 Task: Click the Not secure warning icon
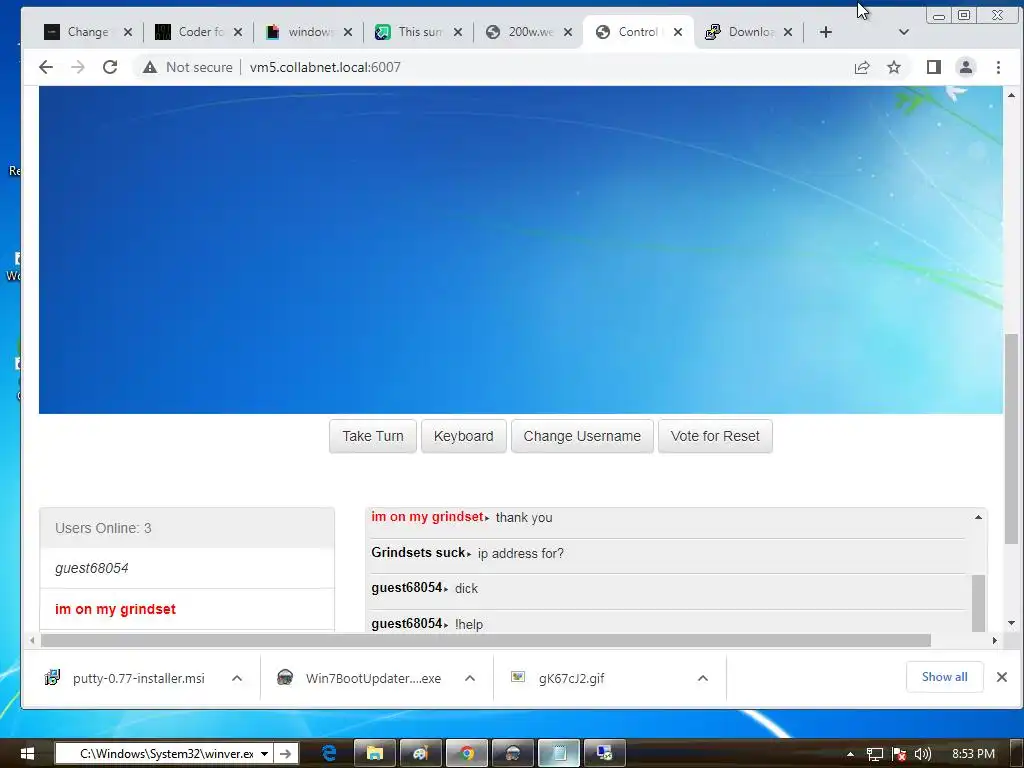(150, 67)
